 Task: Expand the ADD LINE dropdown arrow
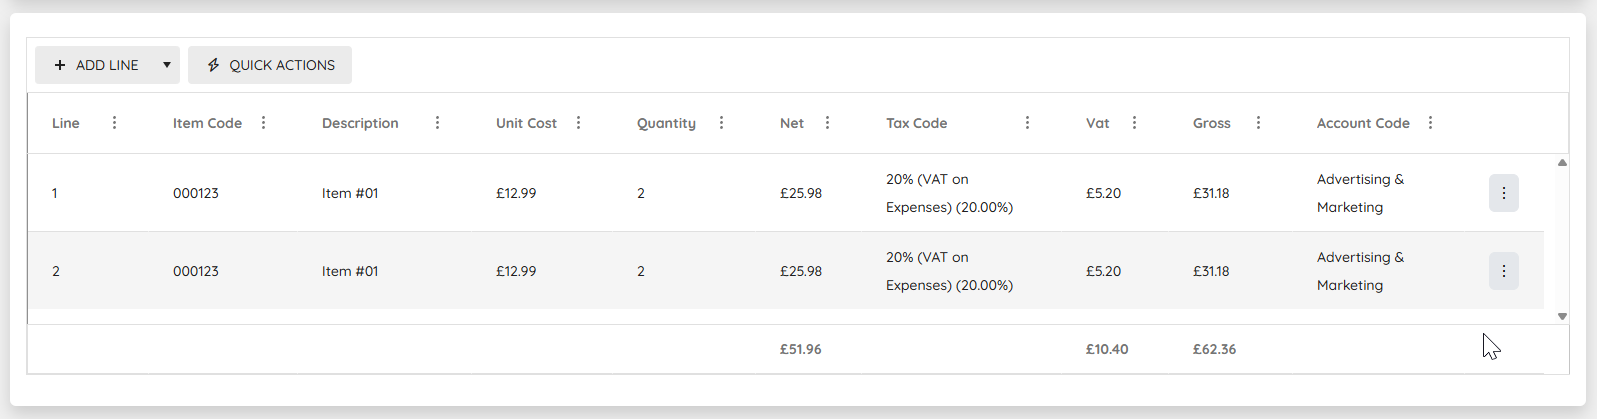tap(167, 65)
